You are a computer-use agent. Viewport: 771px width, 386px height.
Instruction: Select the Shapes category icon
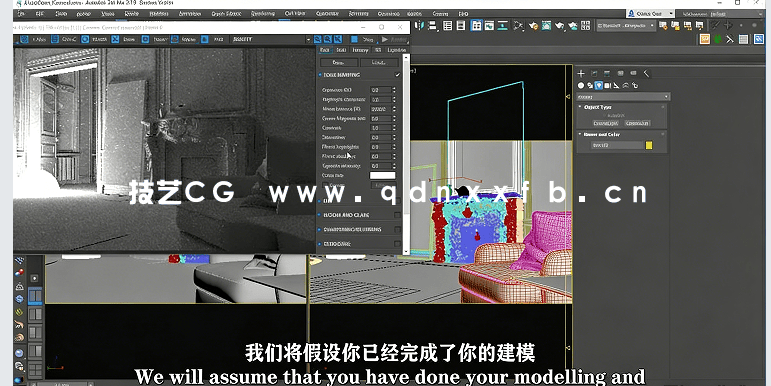click(590, 85)
